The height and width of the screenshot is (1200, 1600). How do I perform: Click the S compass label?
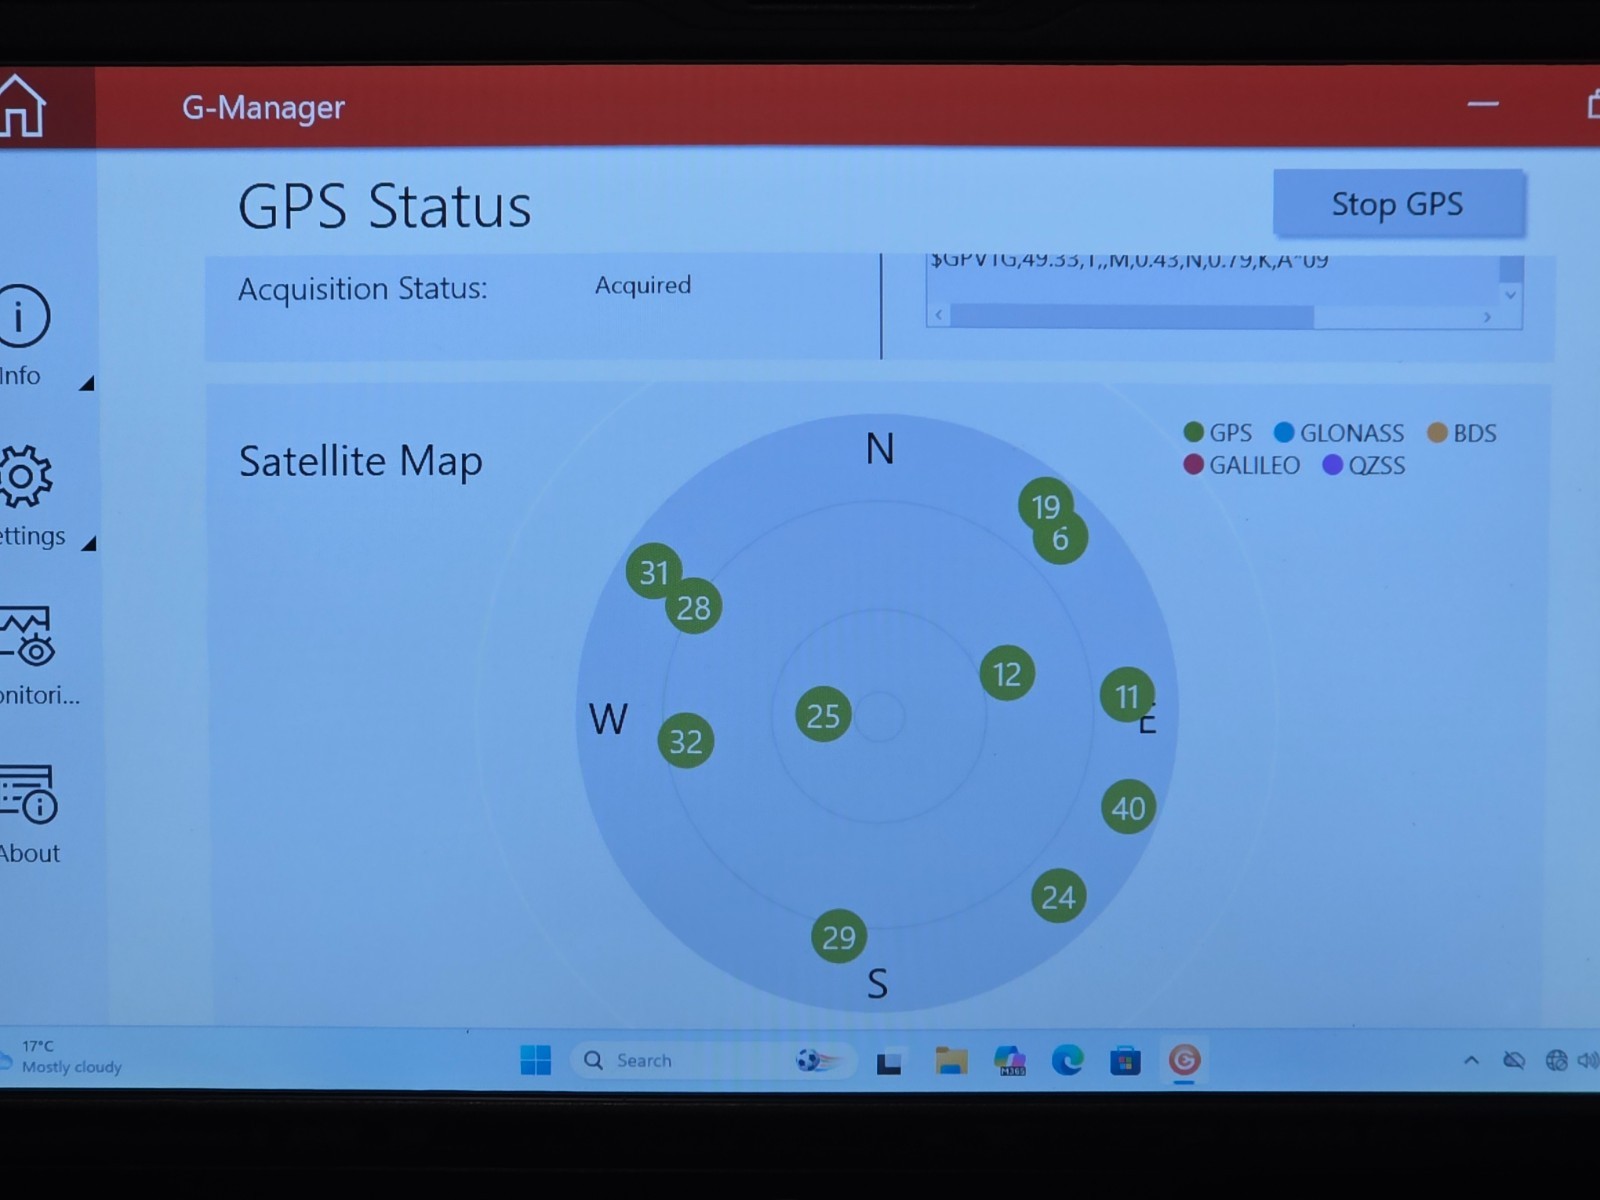877,984
